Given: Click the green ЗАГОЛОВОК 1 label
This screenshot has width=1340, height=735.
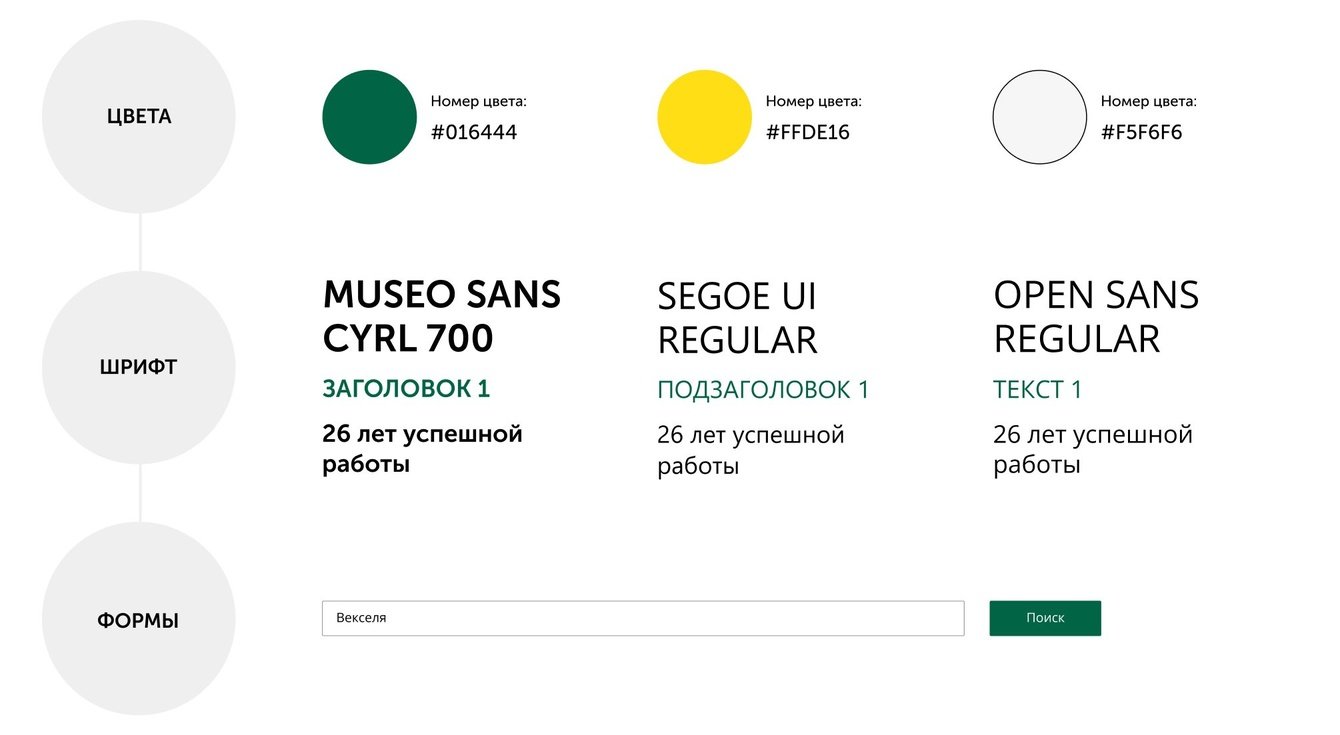Looking at the screenshot, I should tap(406, 389).
